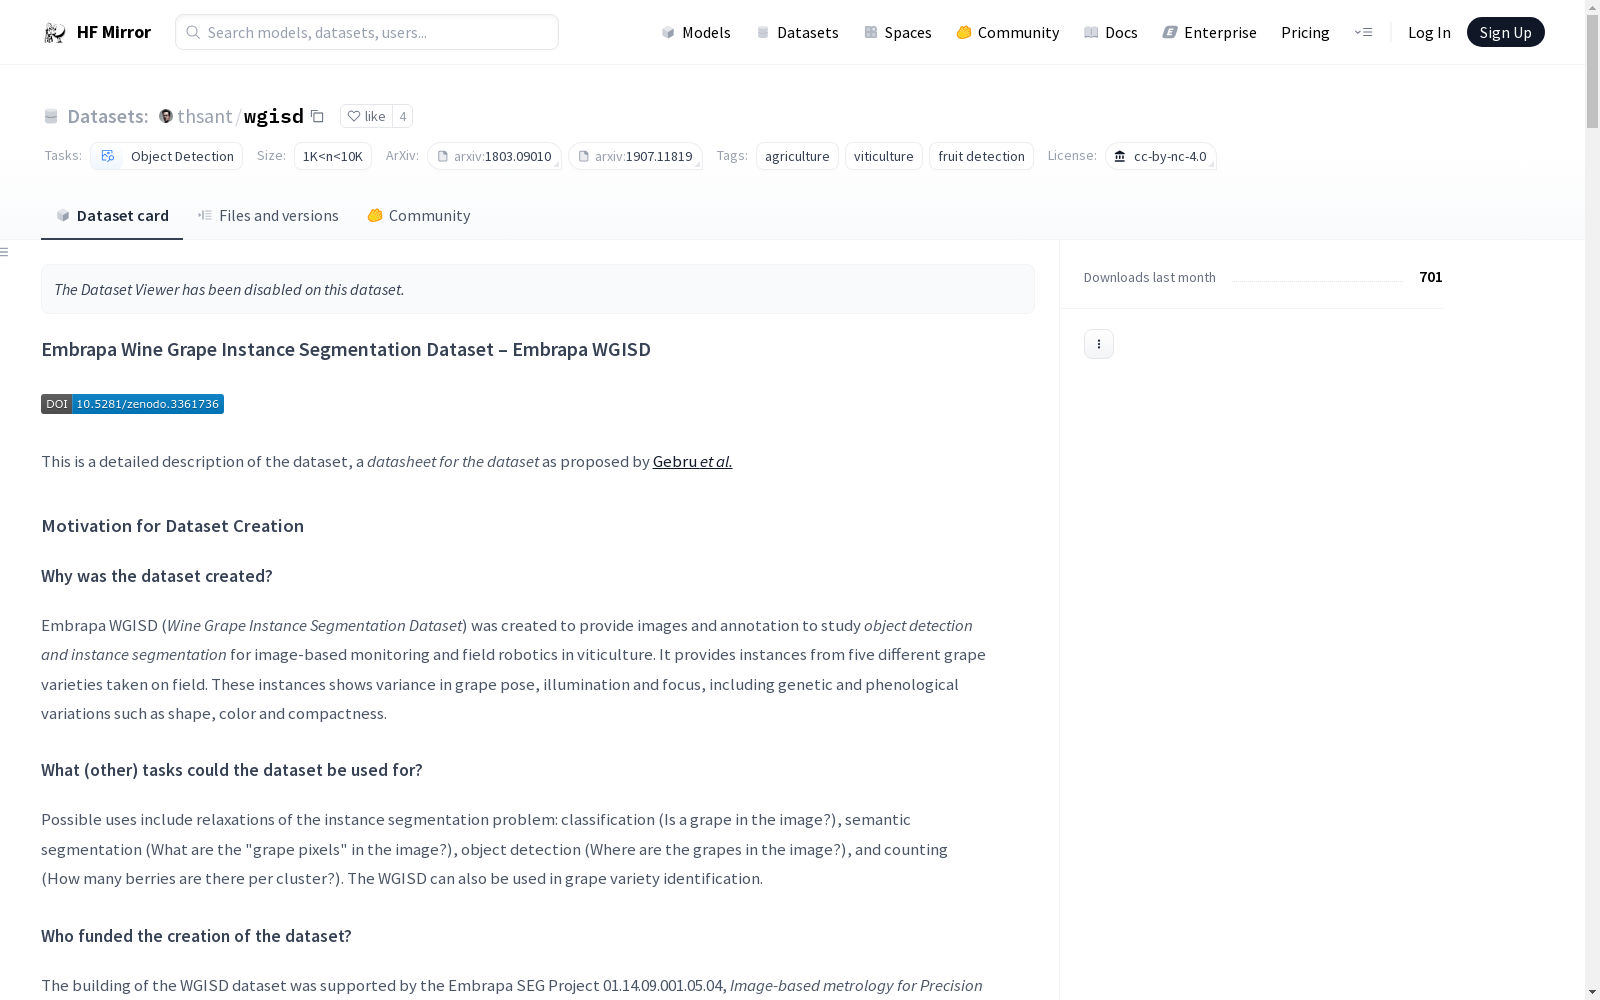Open Enterprise in the navigation

coord(1210,32)
